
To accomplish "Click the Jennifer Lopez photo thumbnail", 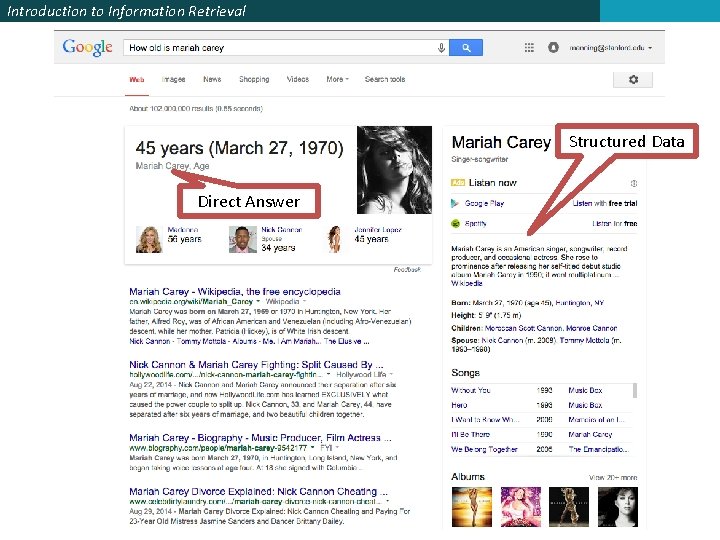I will (x=335, y=239).
